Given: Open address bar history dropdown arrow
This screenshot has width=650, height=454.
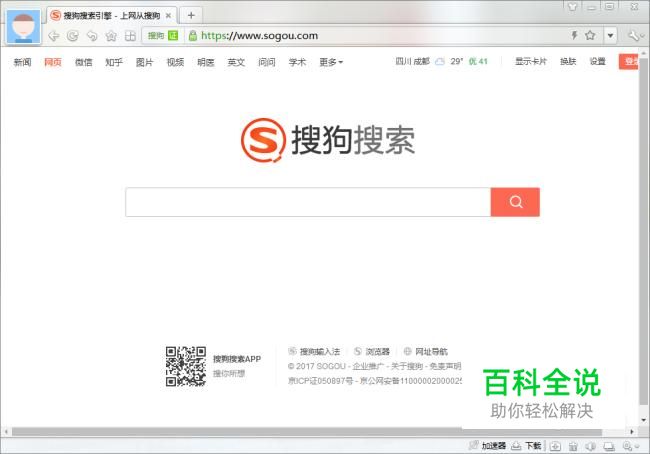Looking at the screenshot, I should [x=610, y=36].
